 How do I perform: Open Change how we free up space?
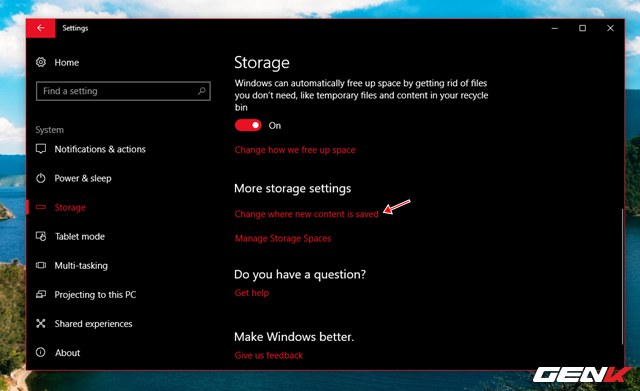(x=295, y=150)
